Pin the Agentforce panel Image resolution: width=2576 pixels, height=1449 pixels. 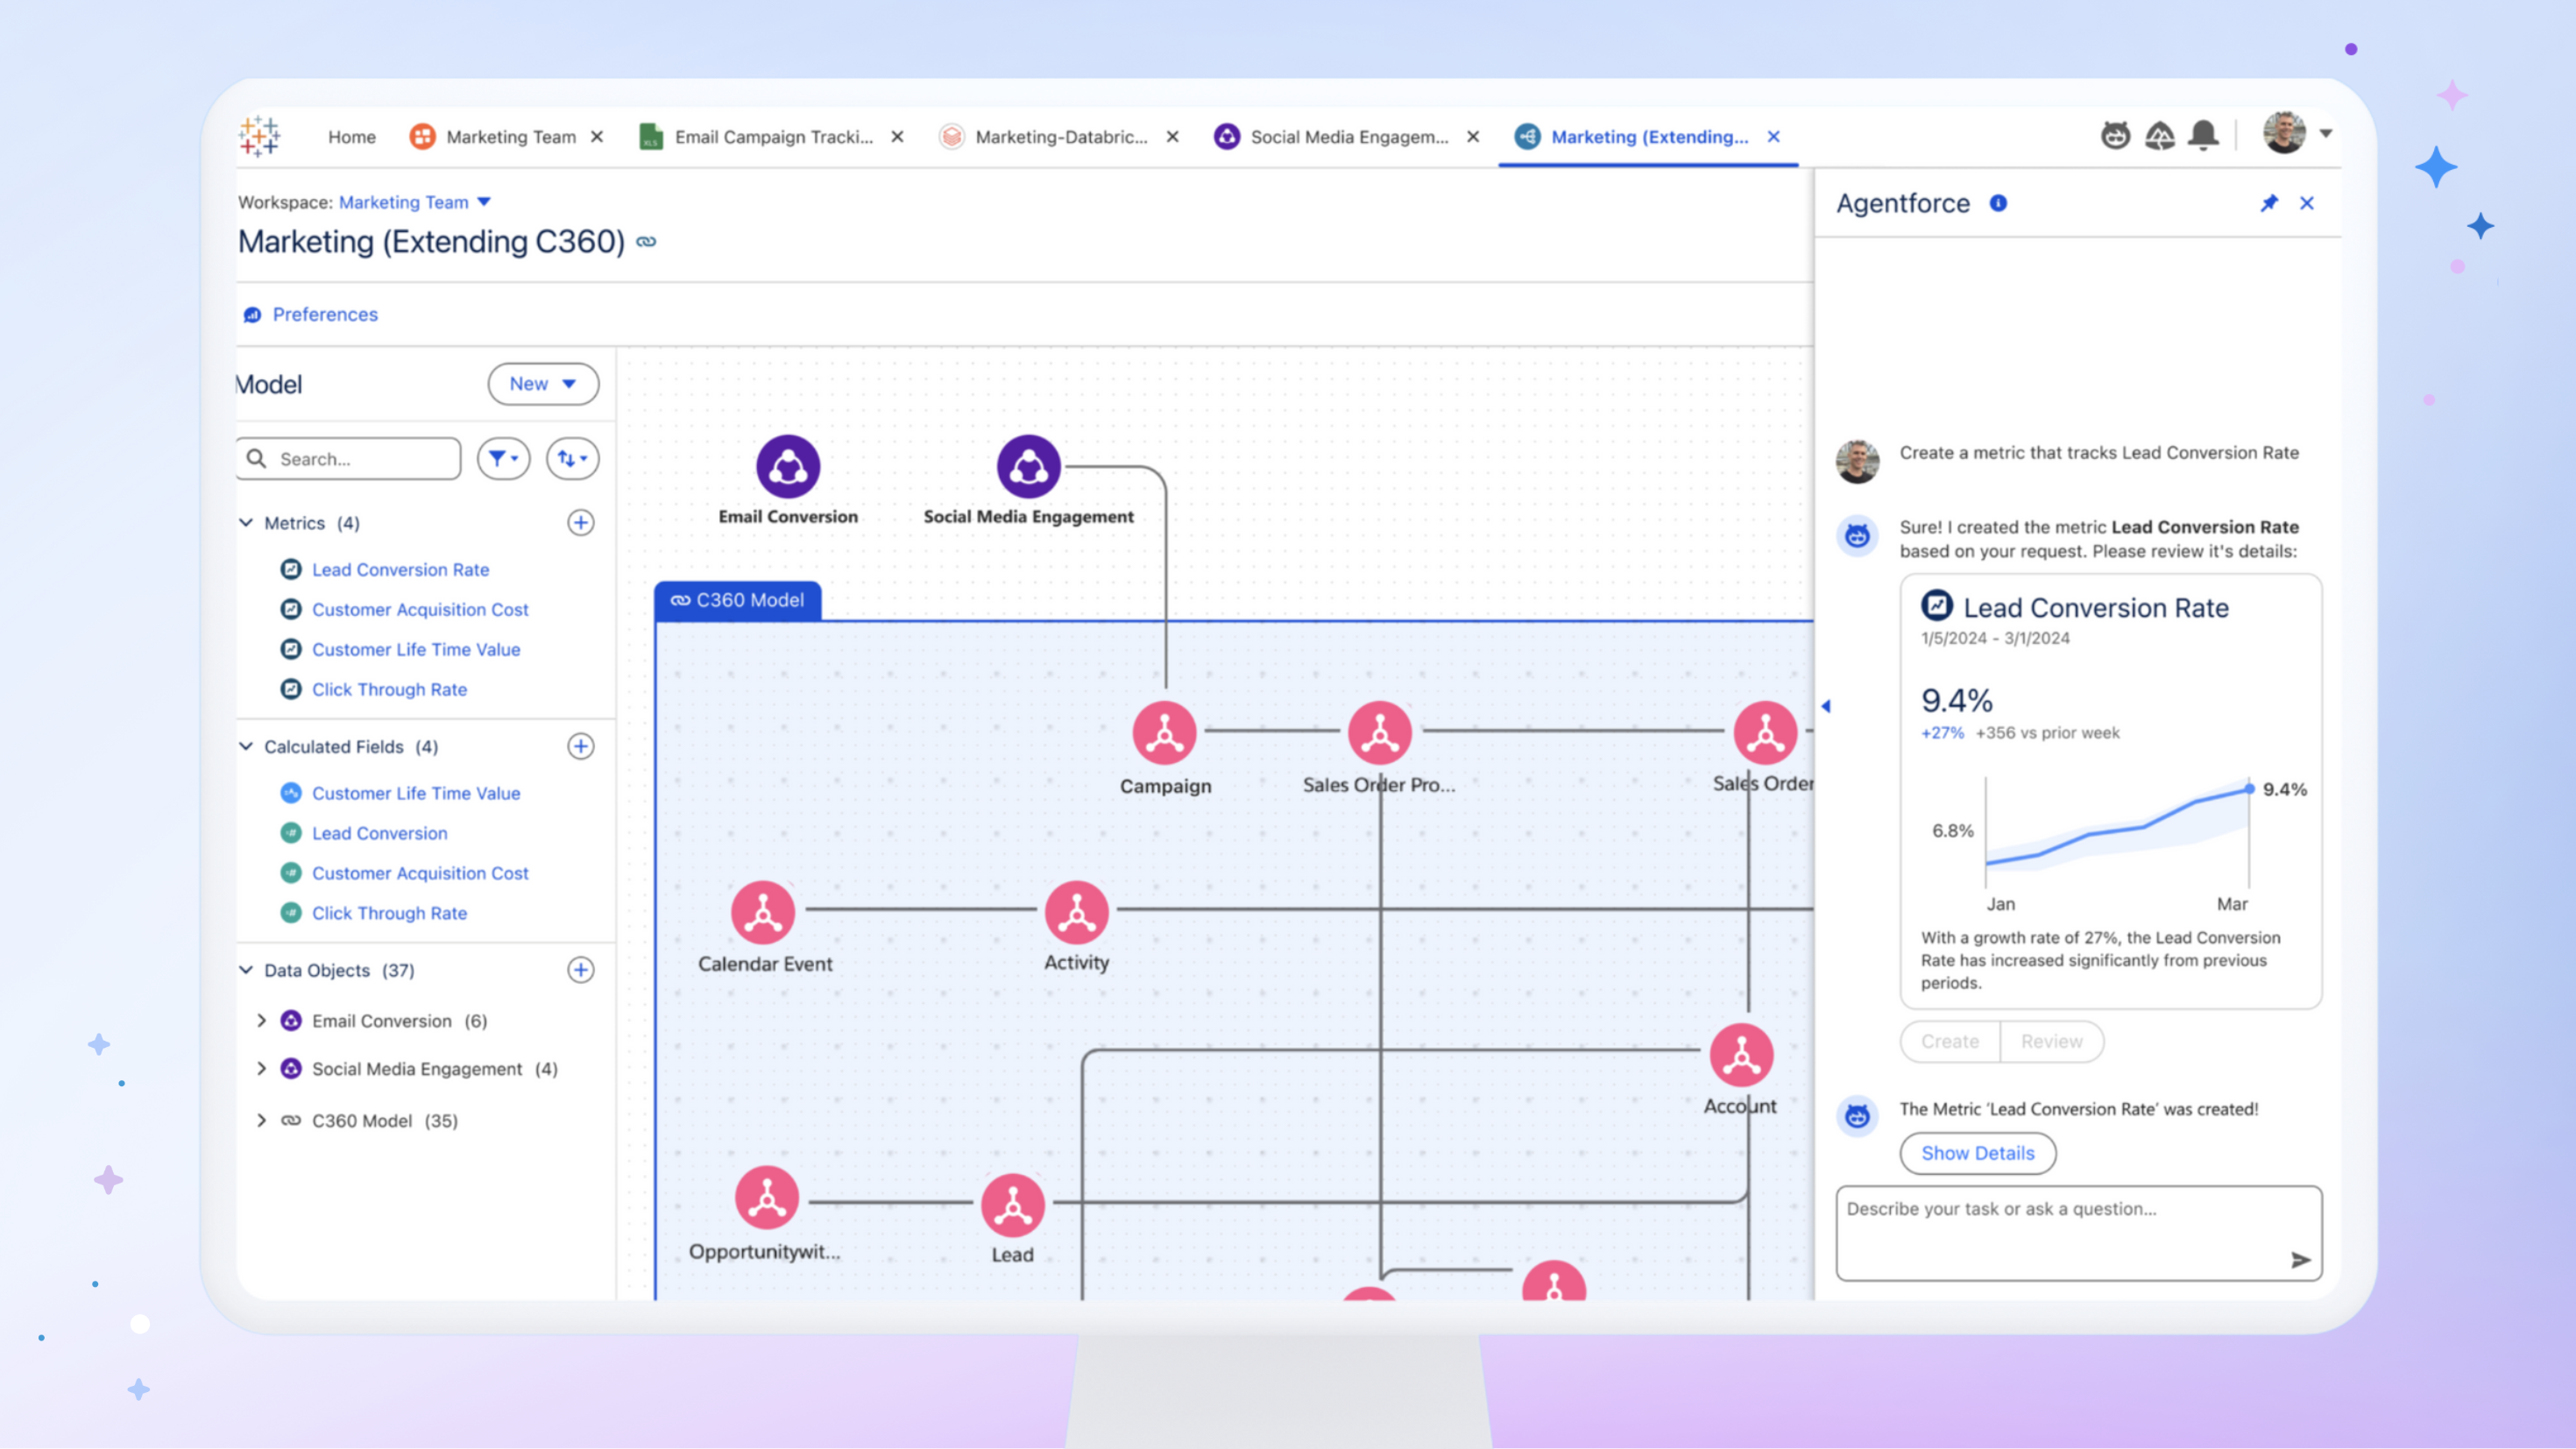click(x=2269, y=203)
